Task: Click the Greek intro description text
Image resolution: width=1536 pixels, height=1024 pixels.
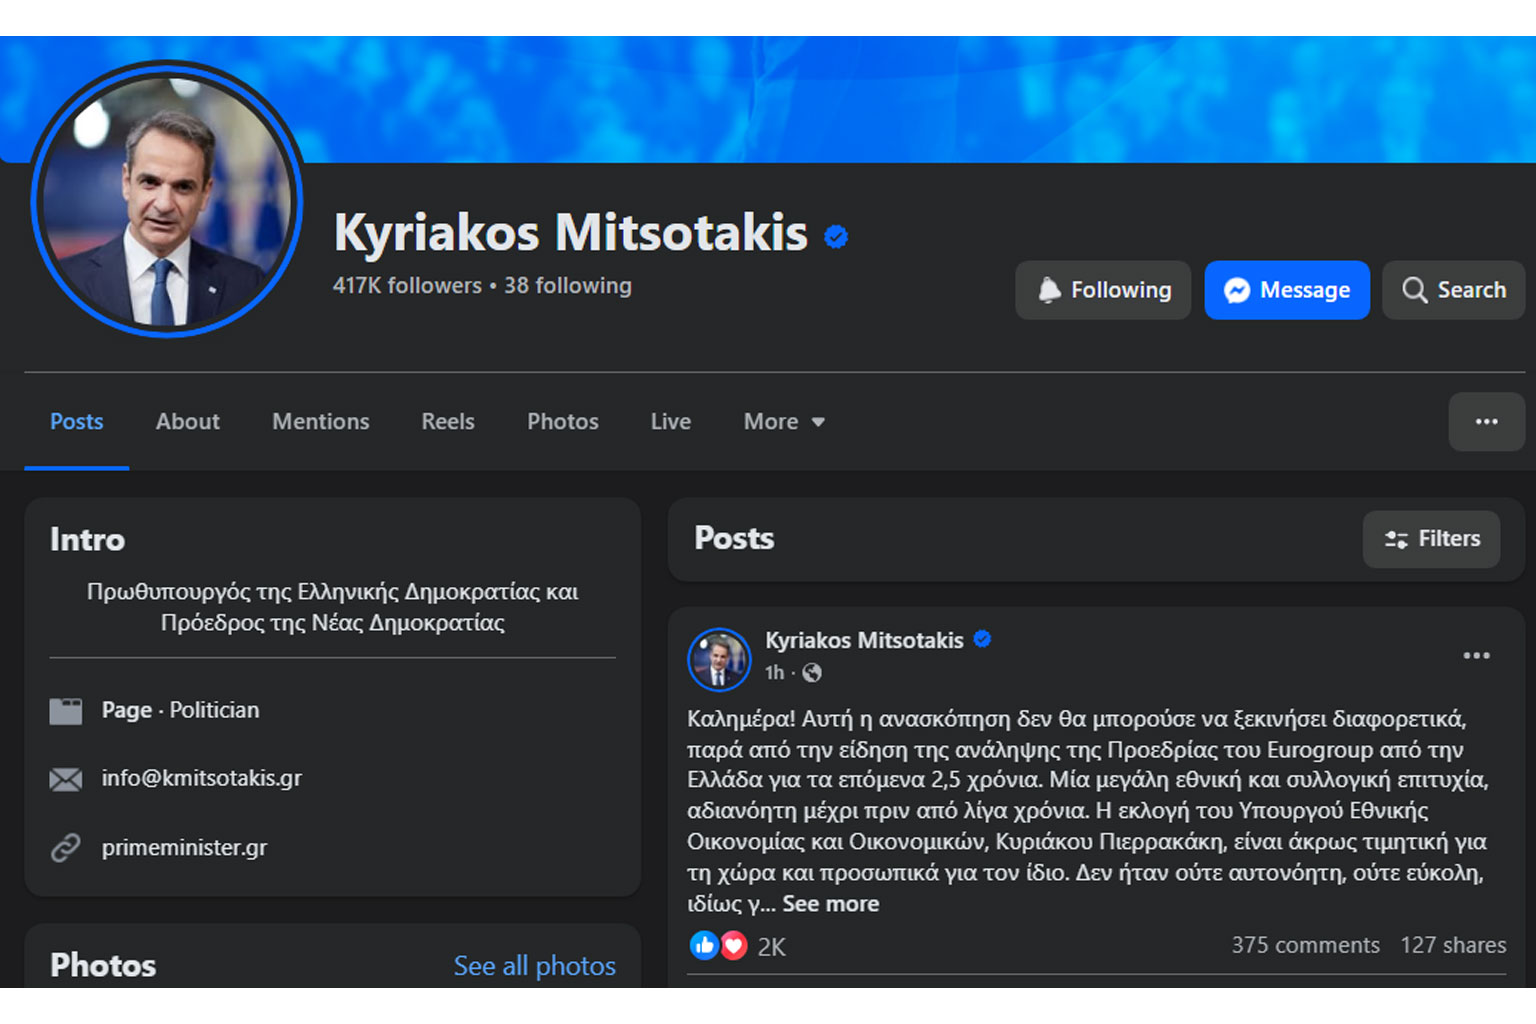Action: click(x=332, y=607)
